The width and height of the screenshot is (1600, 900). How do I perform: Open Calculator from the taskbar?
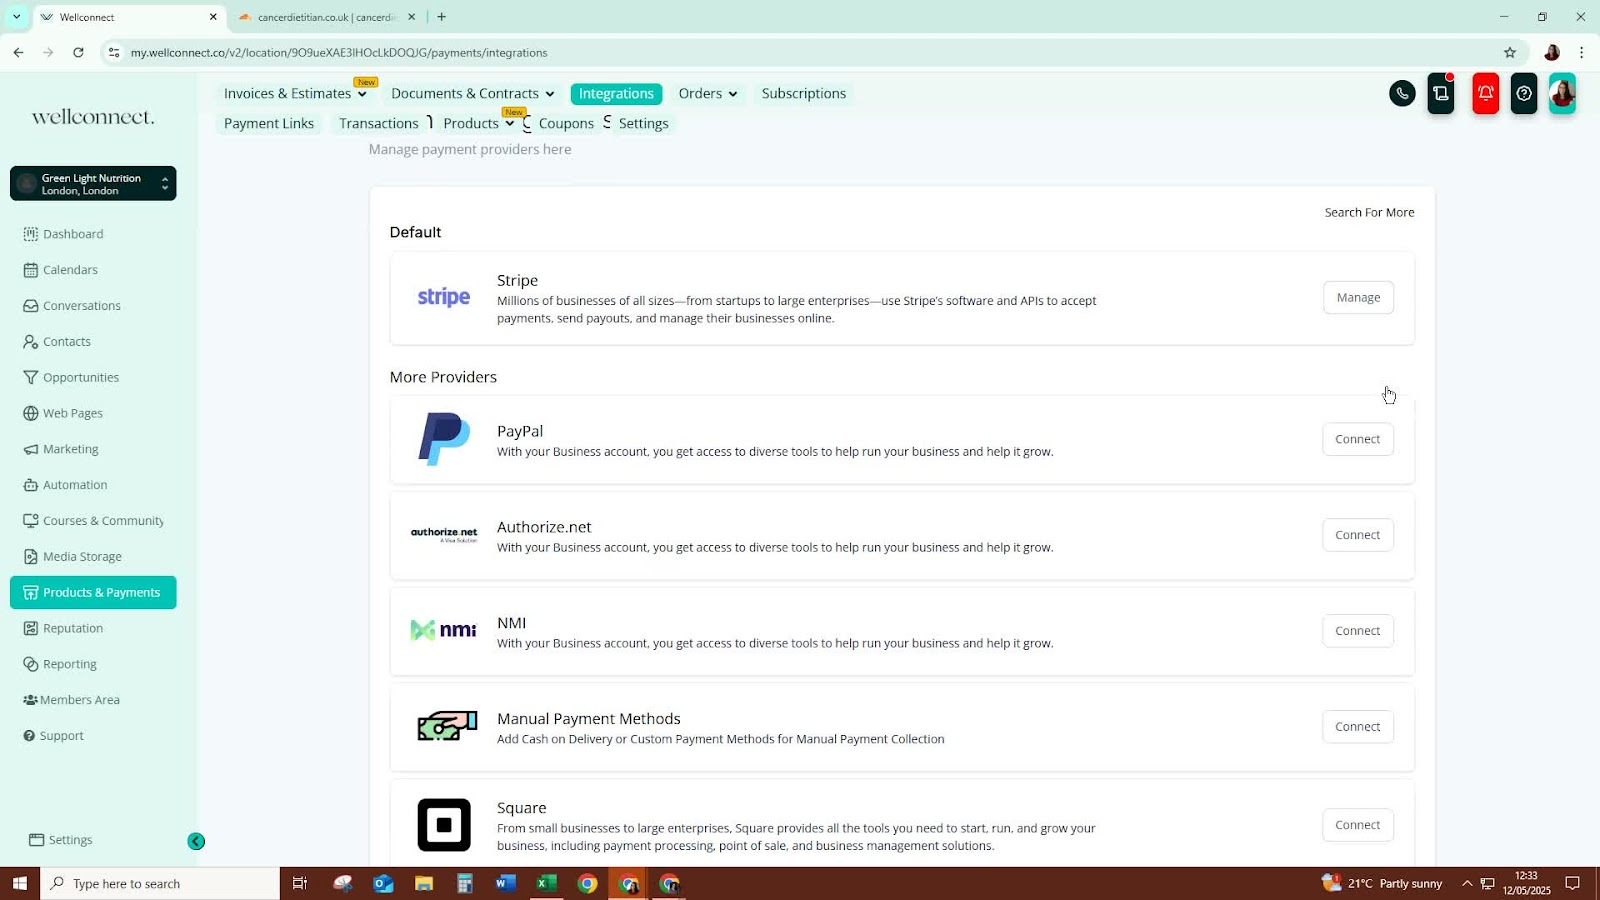pyautogui.click(x=465, y=883)
